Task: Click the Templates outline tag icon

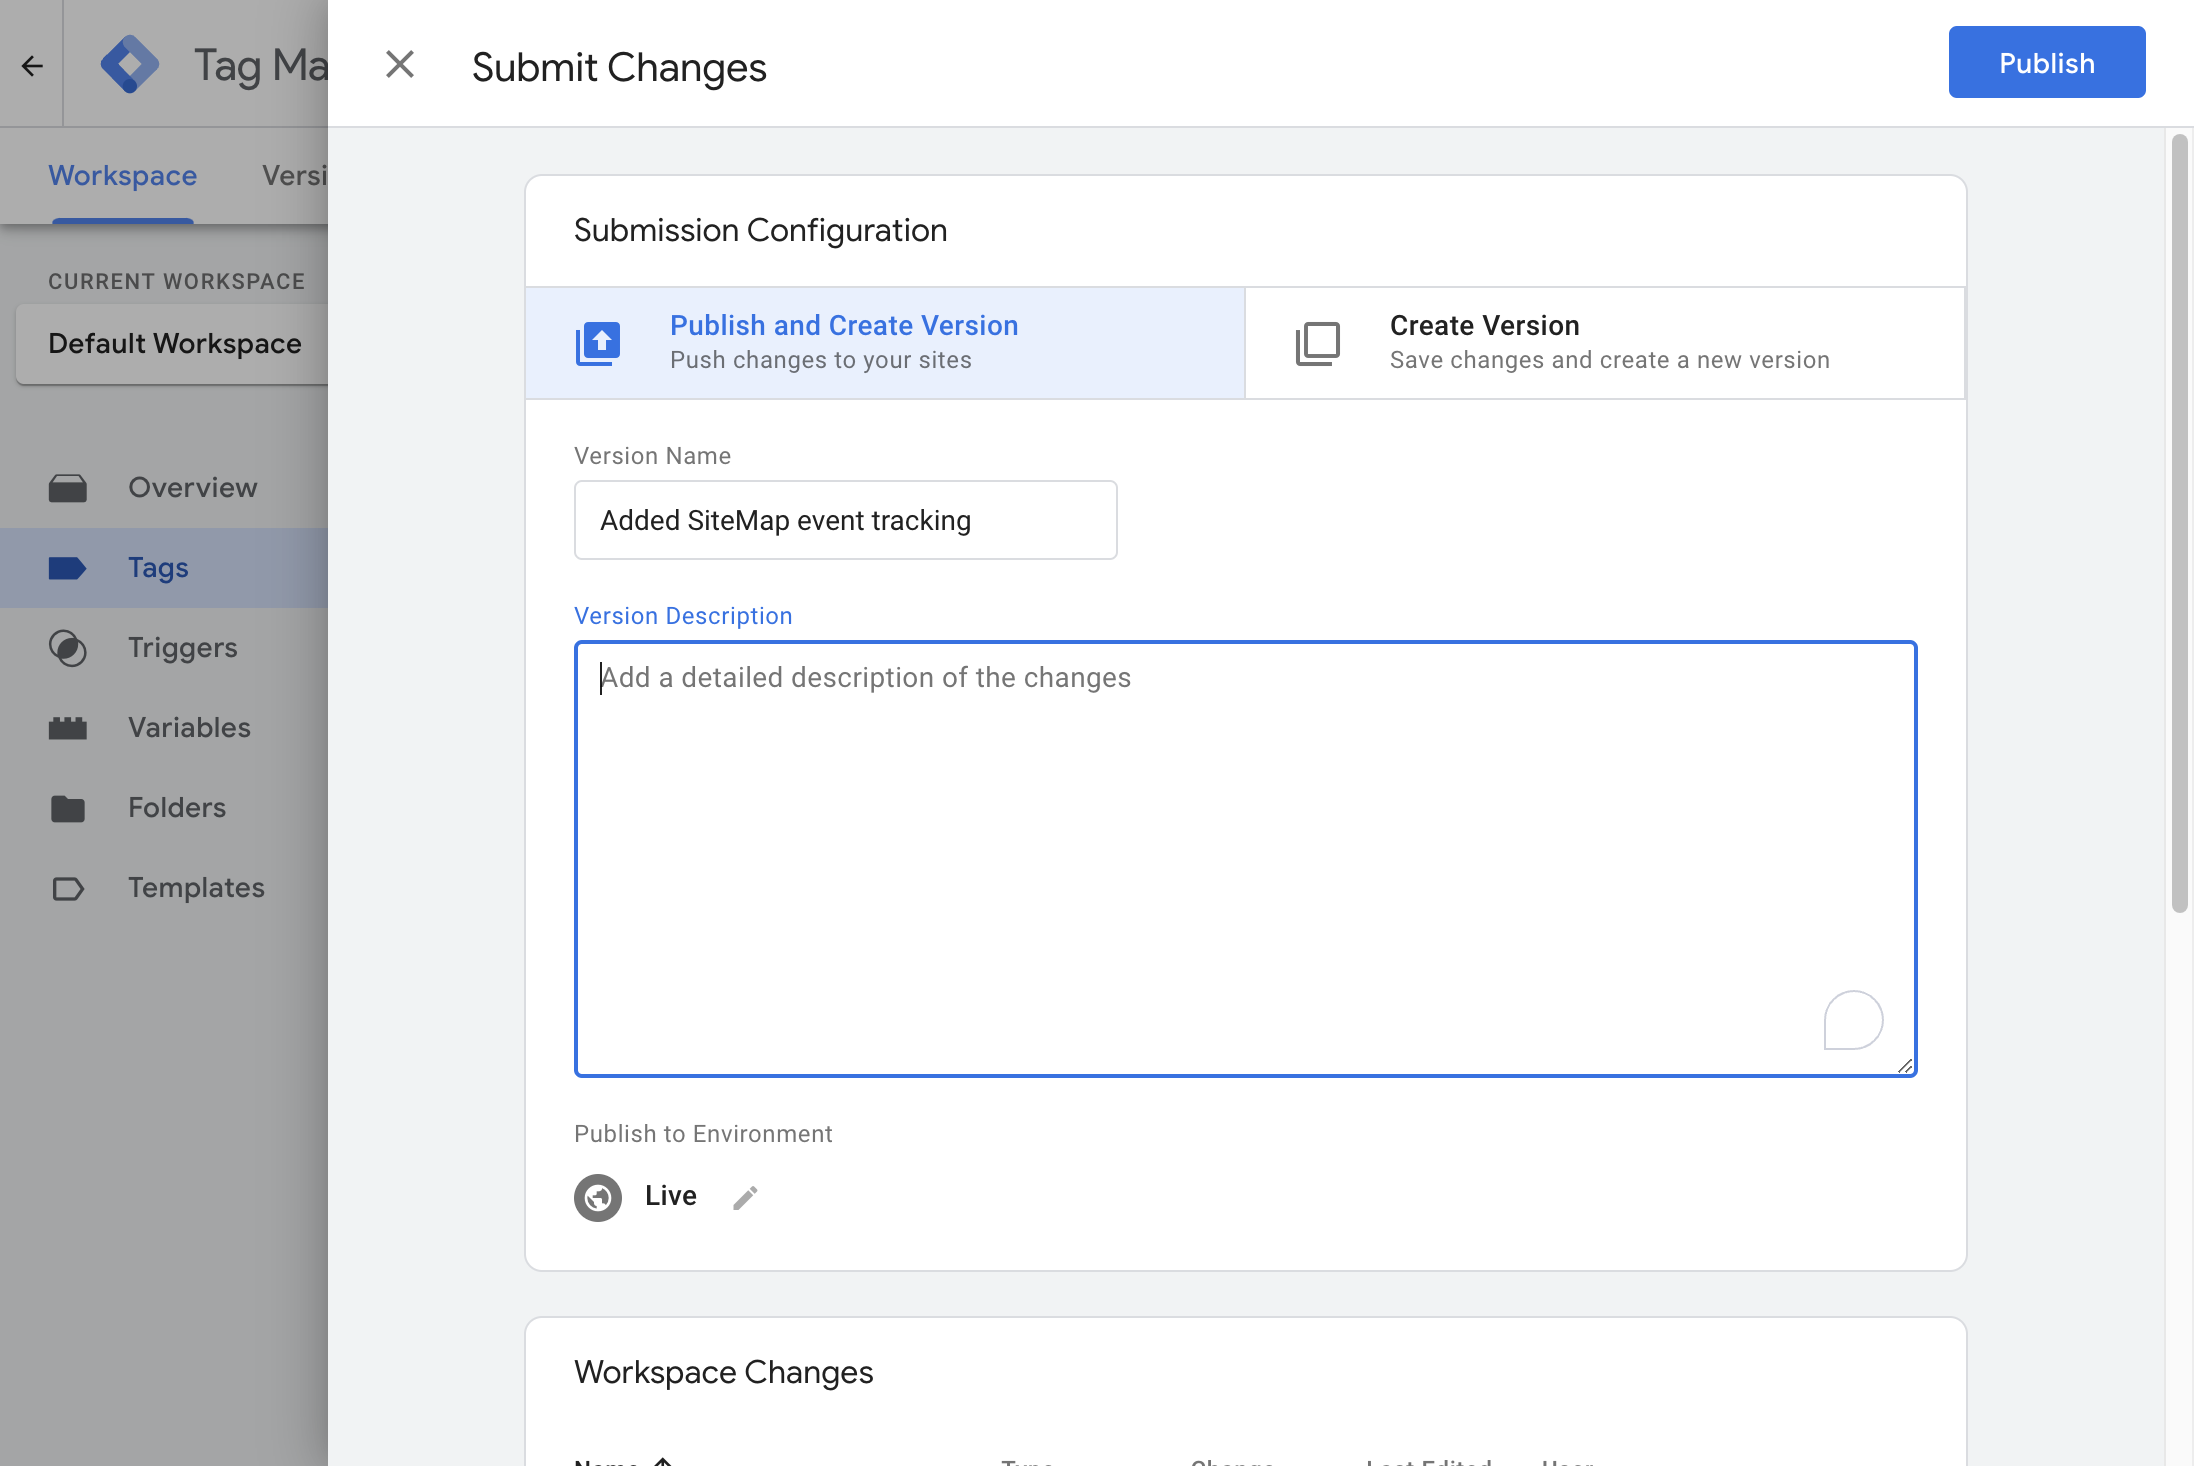Action: 68,888
